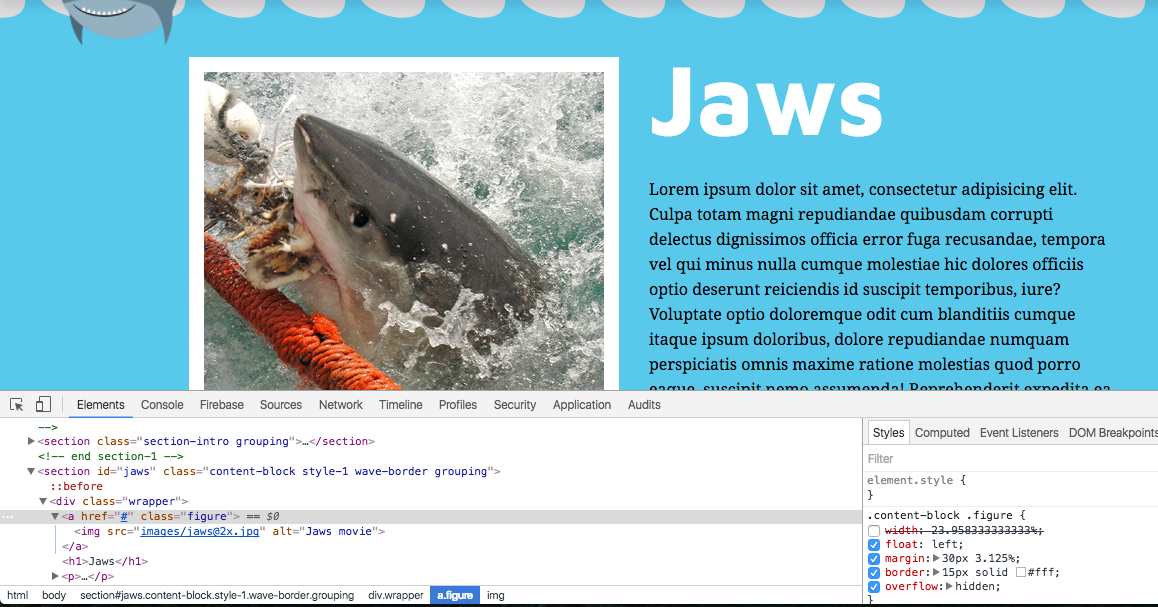Click the white border color swatch
The image size is (1158, 607).
[1021, 573]
